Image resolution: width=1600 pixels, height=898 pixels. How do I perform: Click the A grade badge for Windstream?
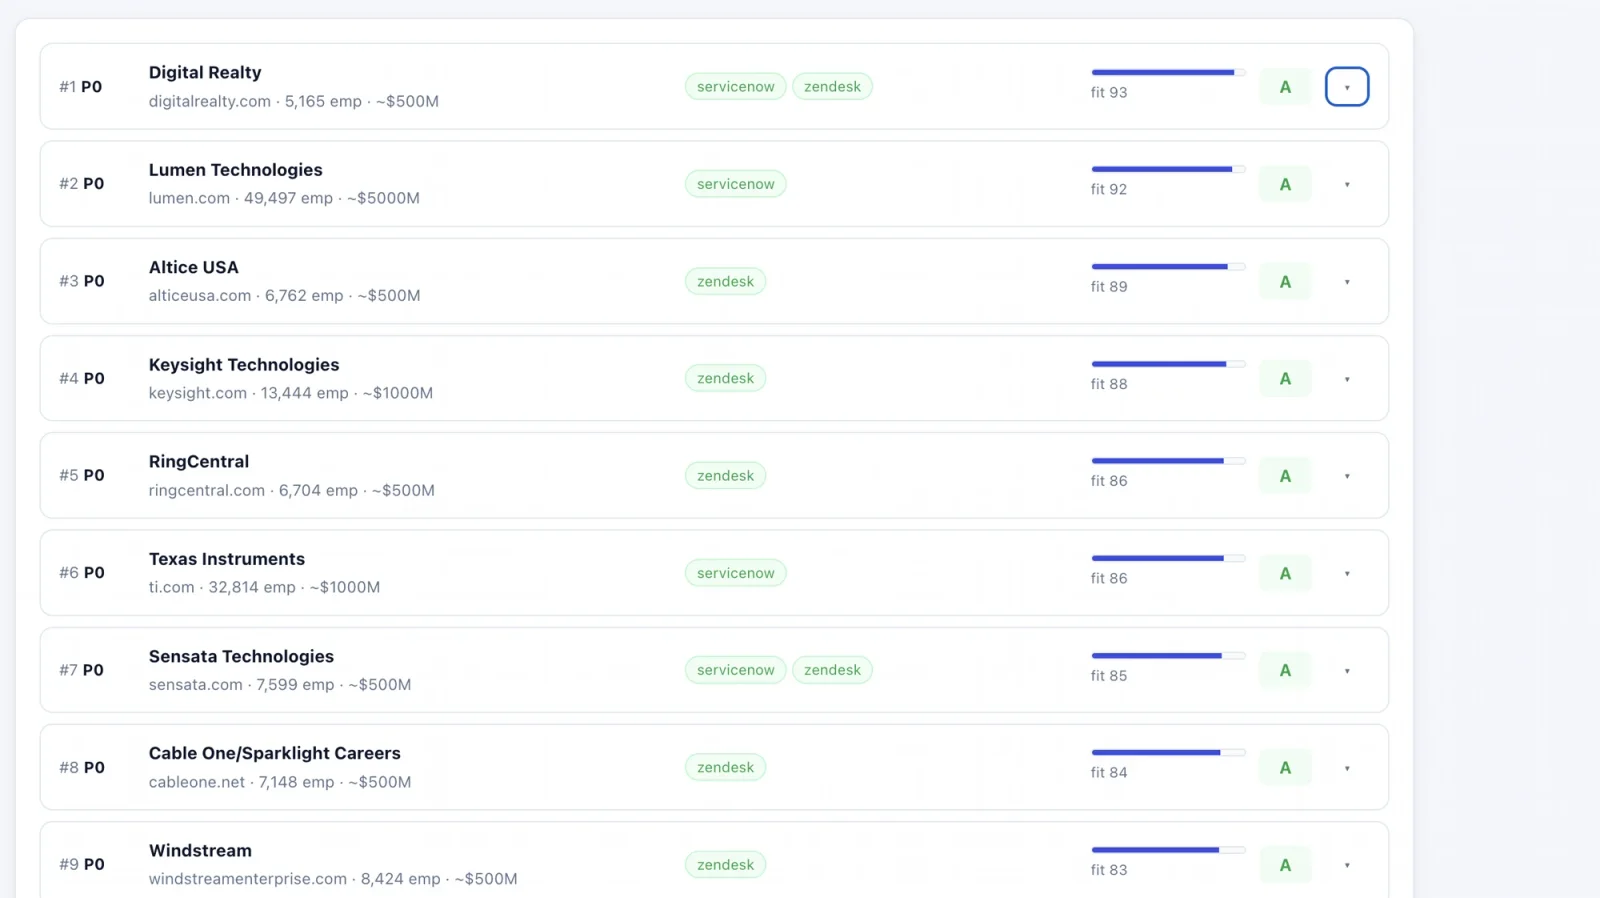[1285, 865]
